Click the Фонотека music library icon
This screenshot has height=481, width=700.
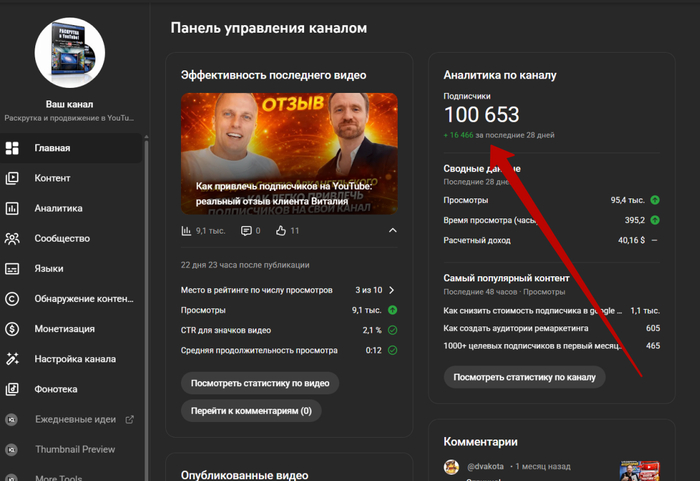click(x=12, y=389)
